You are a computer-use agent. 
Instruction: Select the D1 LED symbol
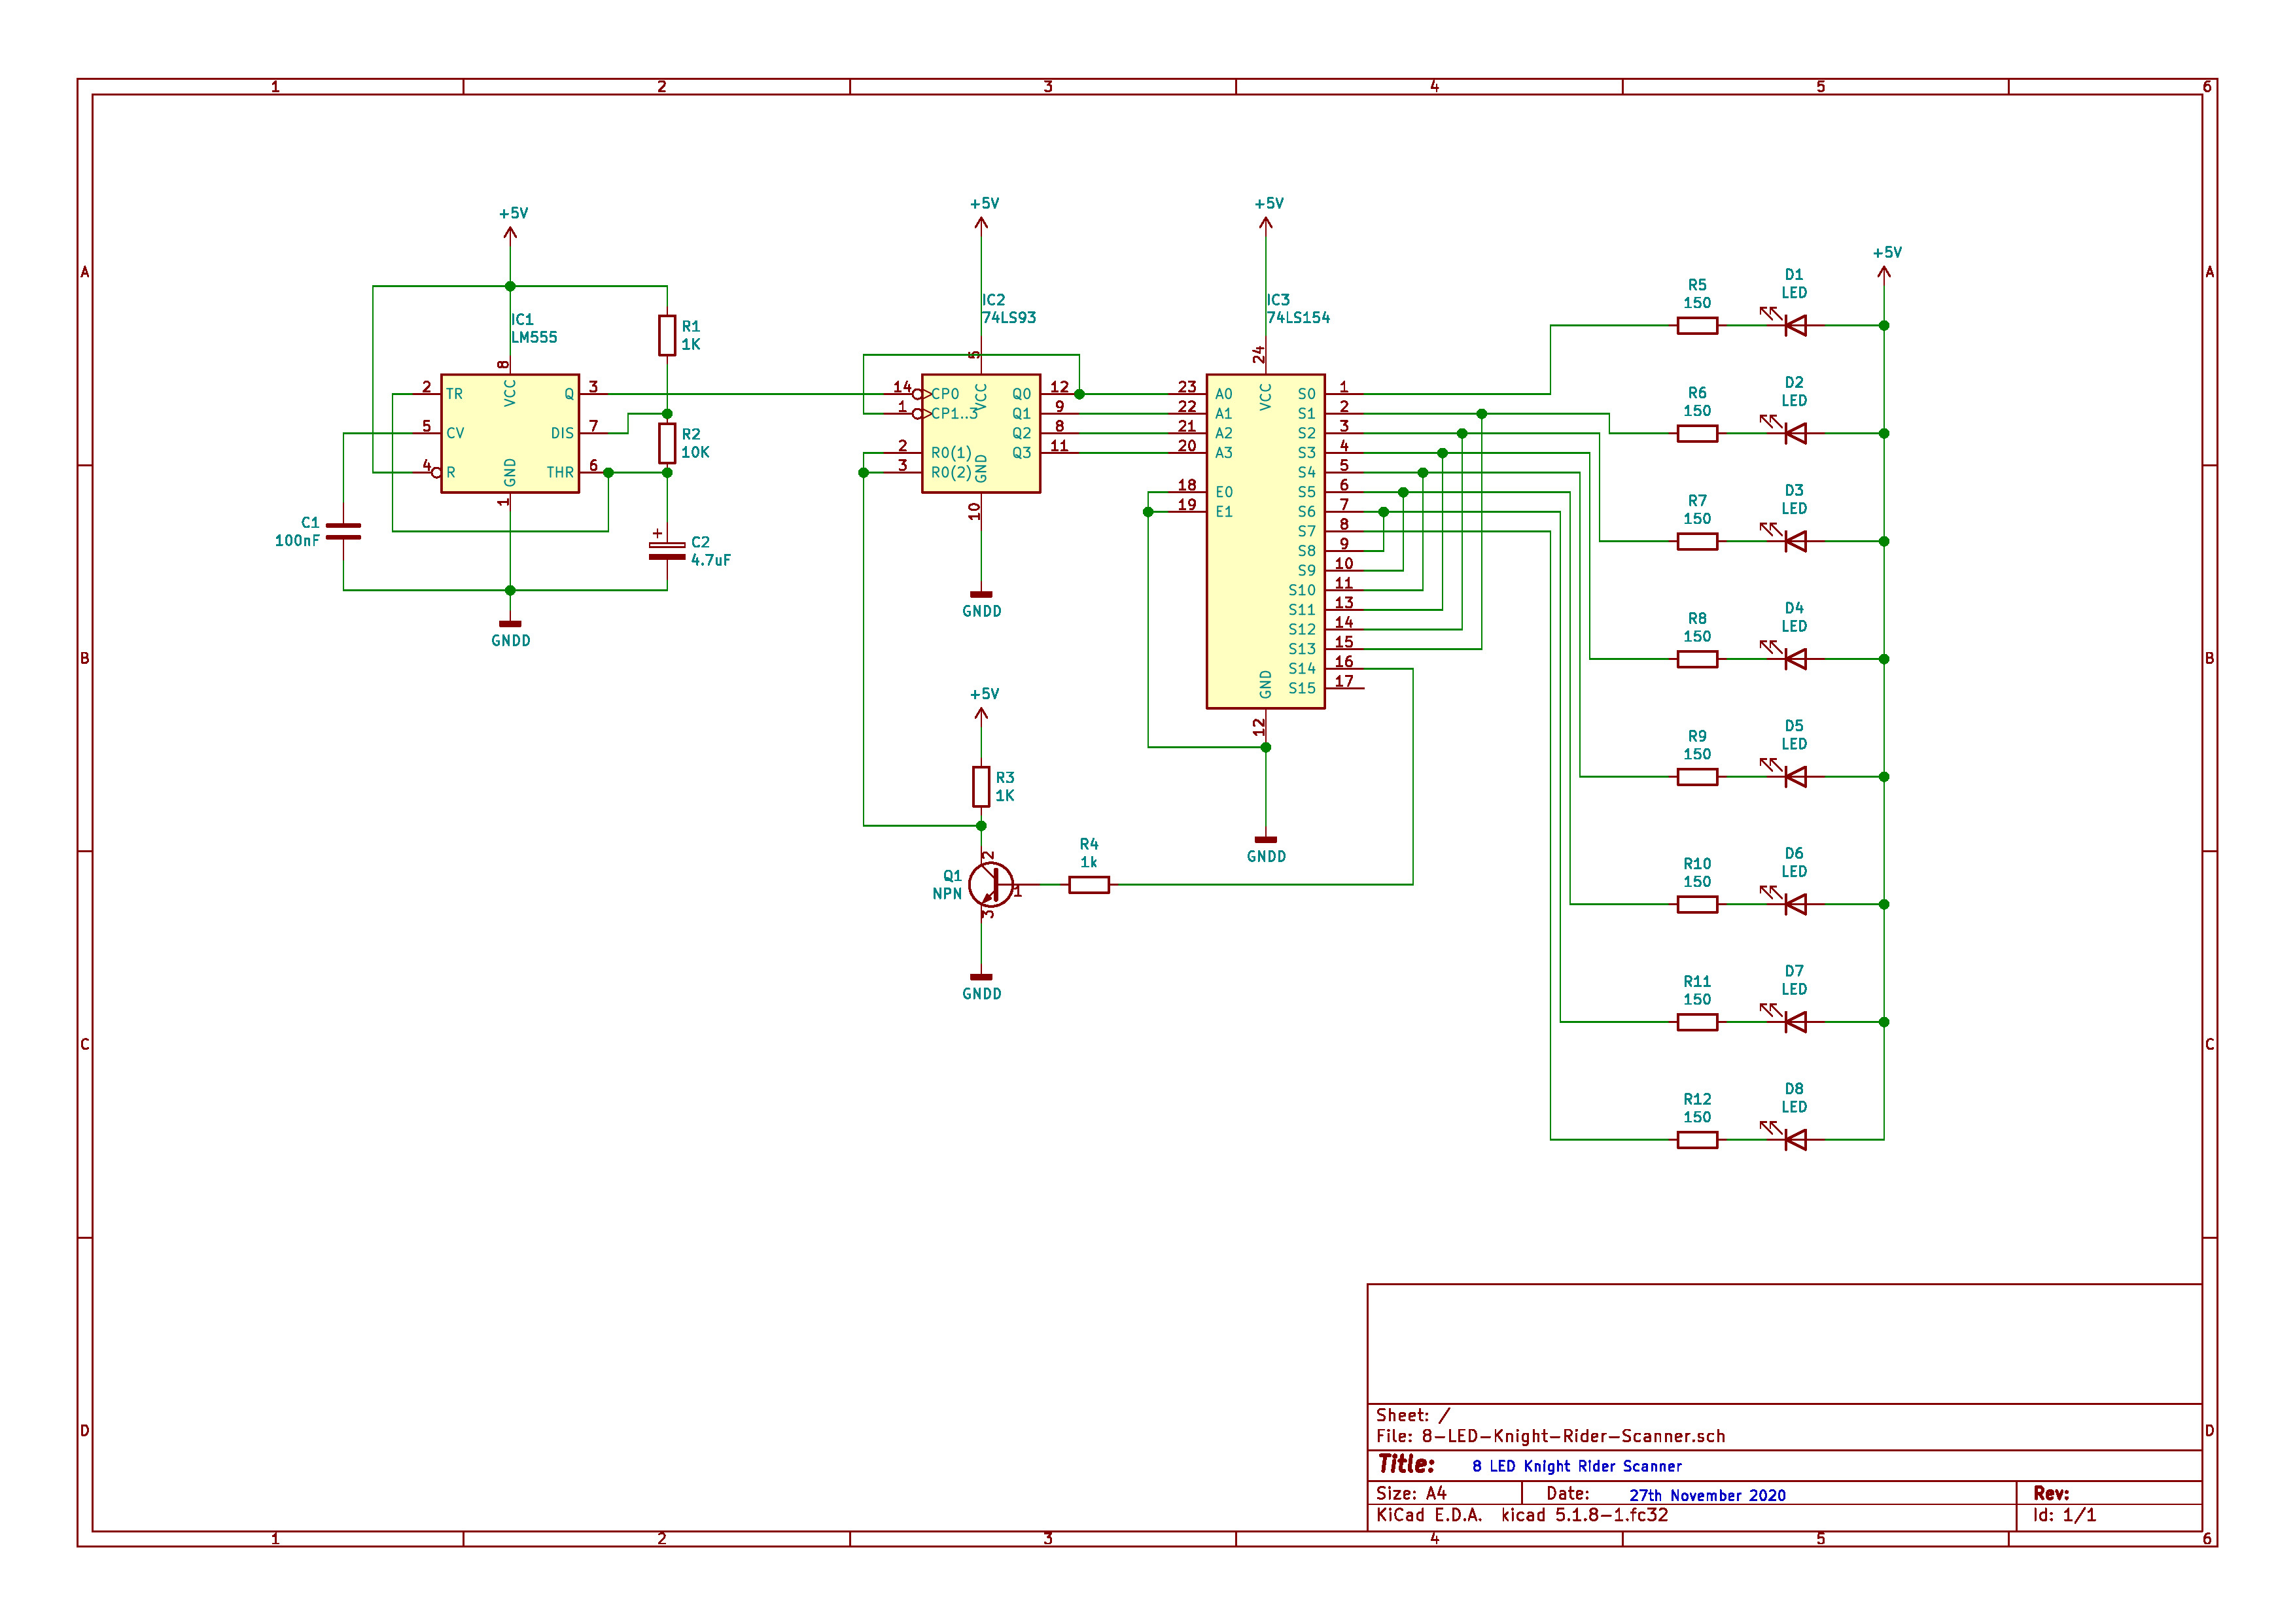(x=1795, y=325)
